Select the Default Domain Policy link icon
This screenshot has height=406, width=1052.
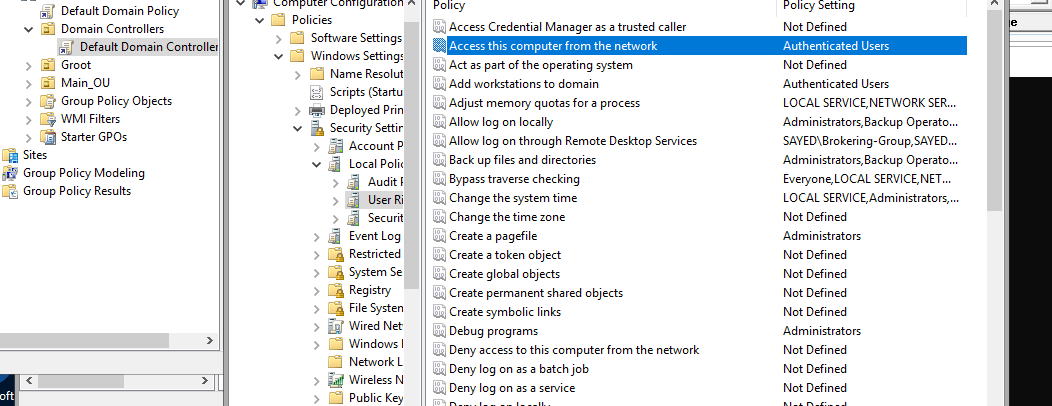(x=48, y=11)
